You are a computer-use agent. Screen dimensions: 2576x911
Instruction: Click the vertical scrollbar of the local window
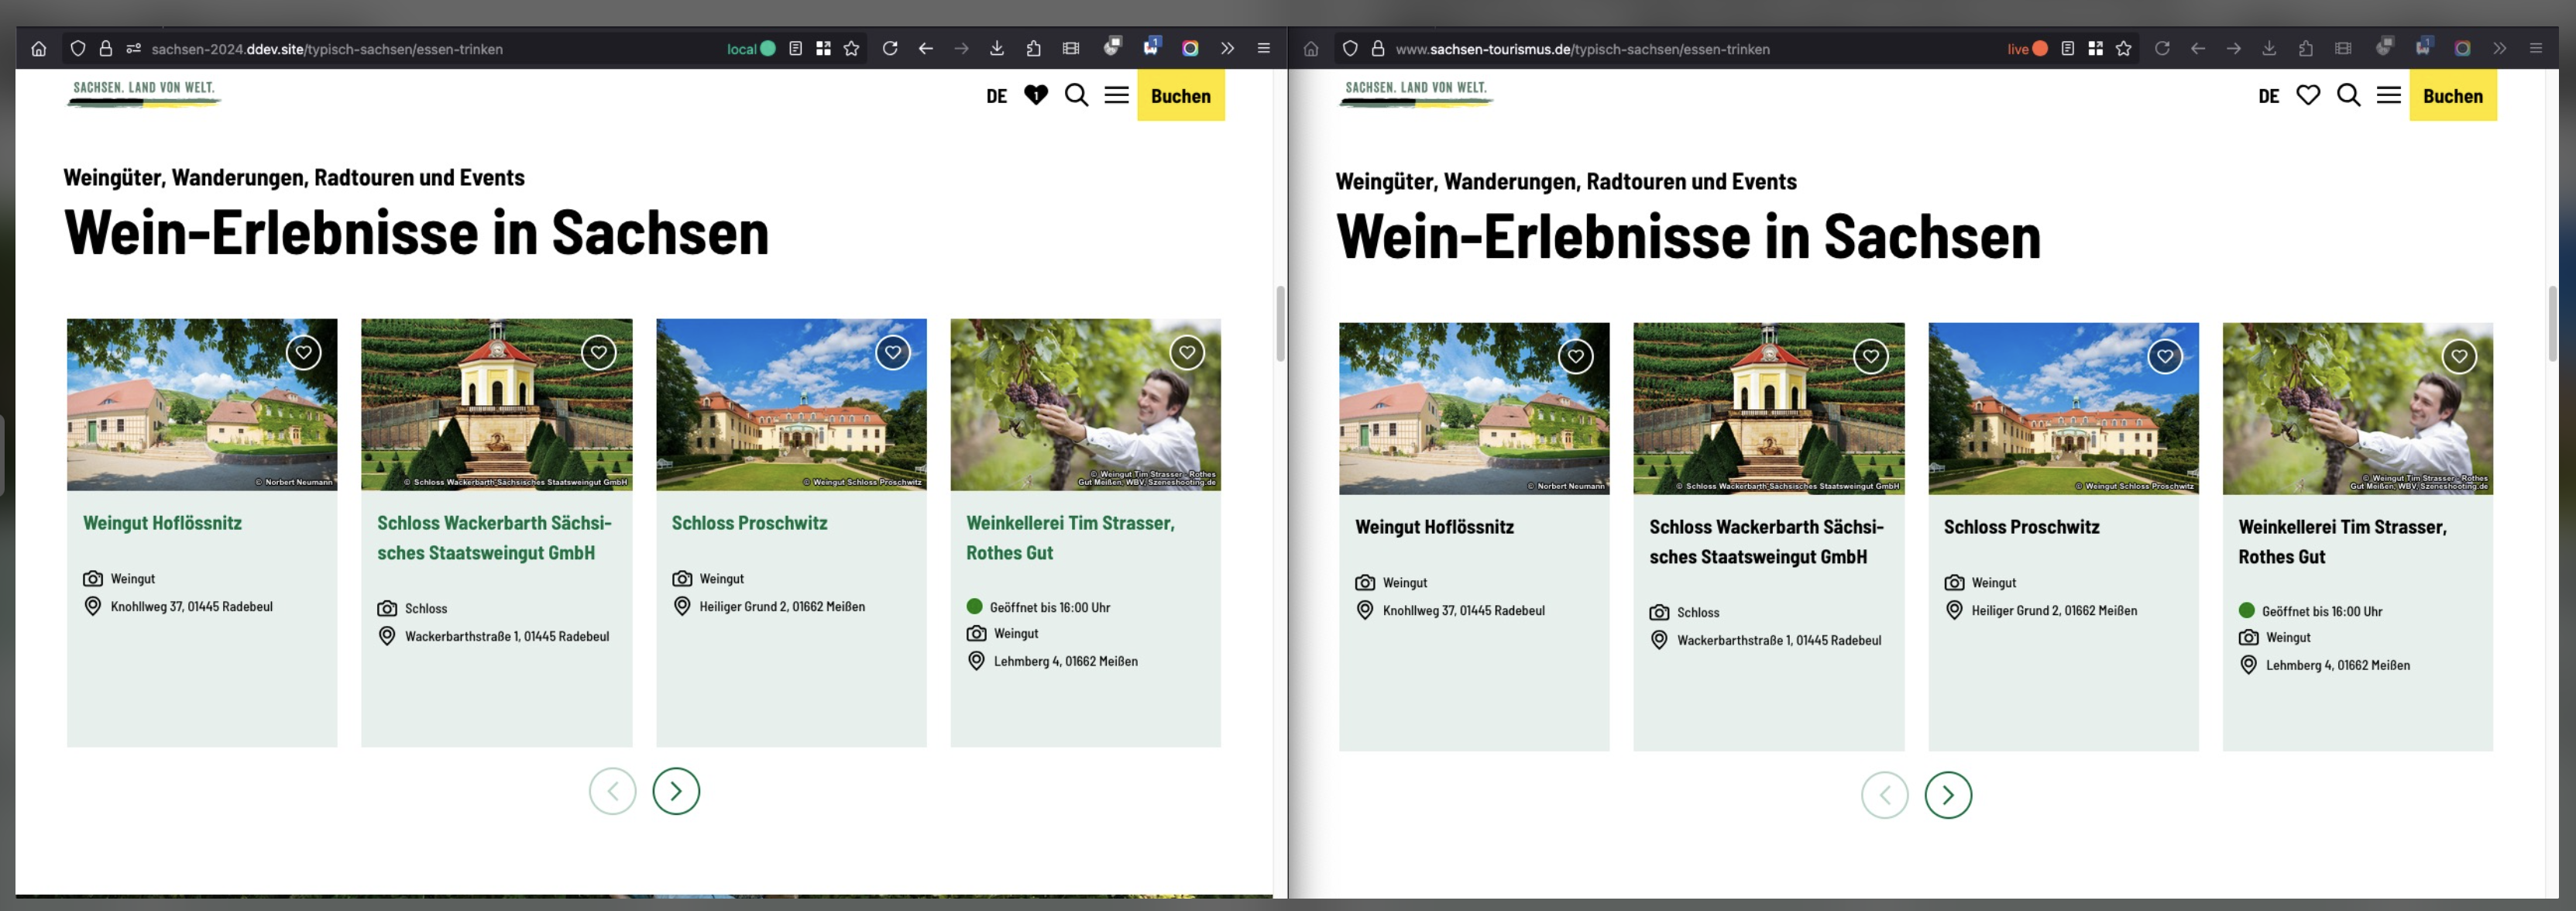(x=1280, y=324)
